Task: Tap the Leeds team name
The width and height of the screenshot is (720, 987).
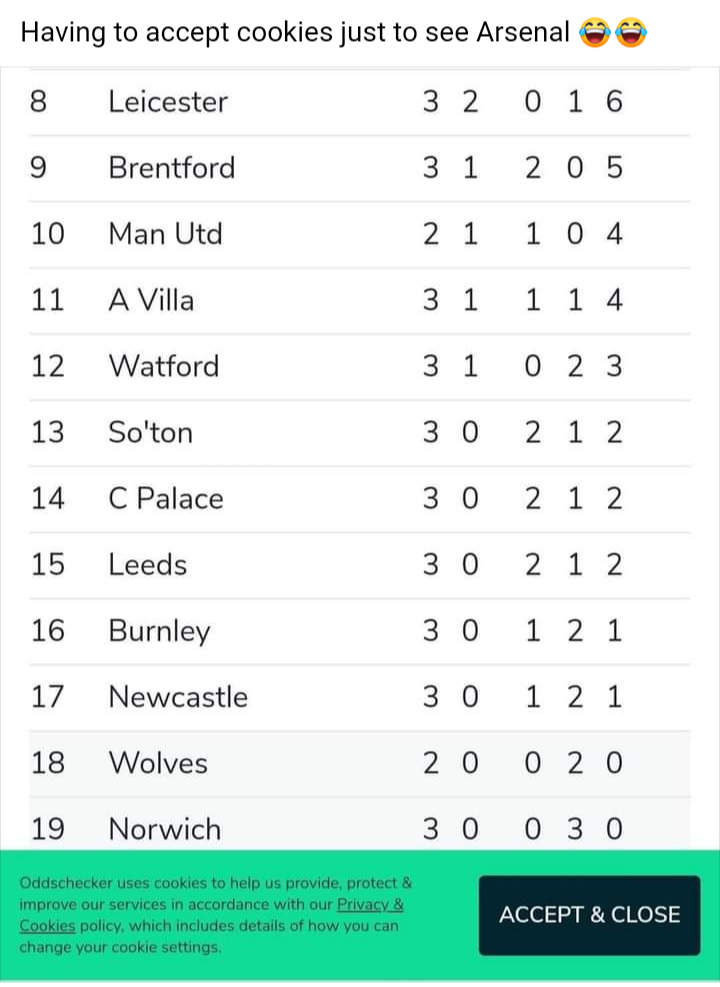Action: tap(148, 565)
